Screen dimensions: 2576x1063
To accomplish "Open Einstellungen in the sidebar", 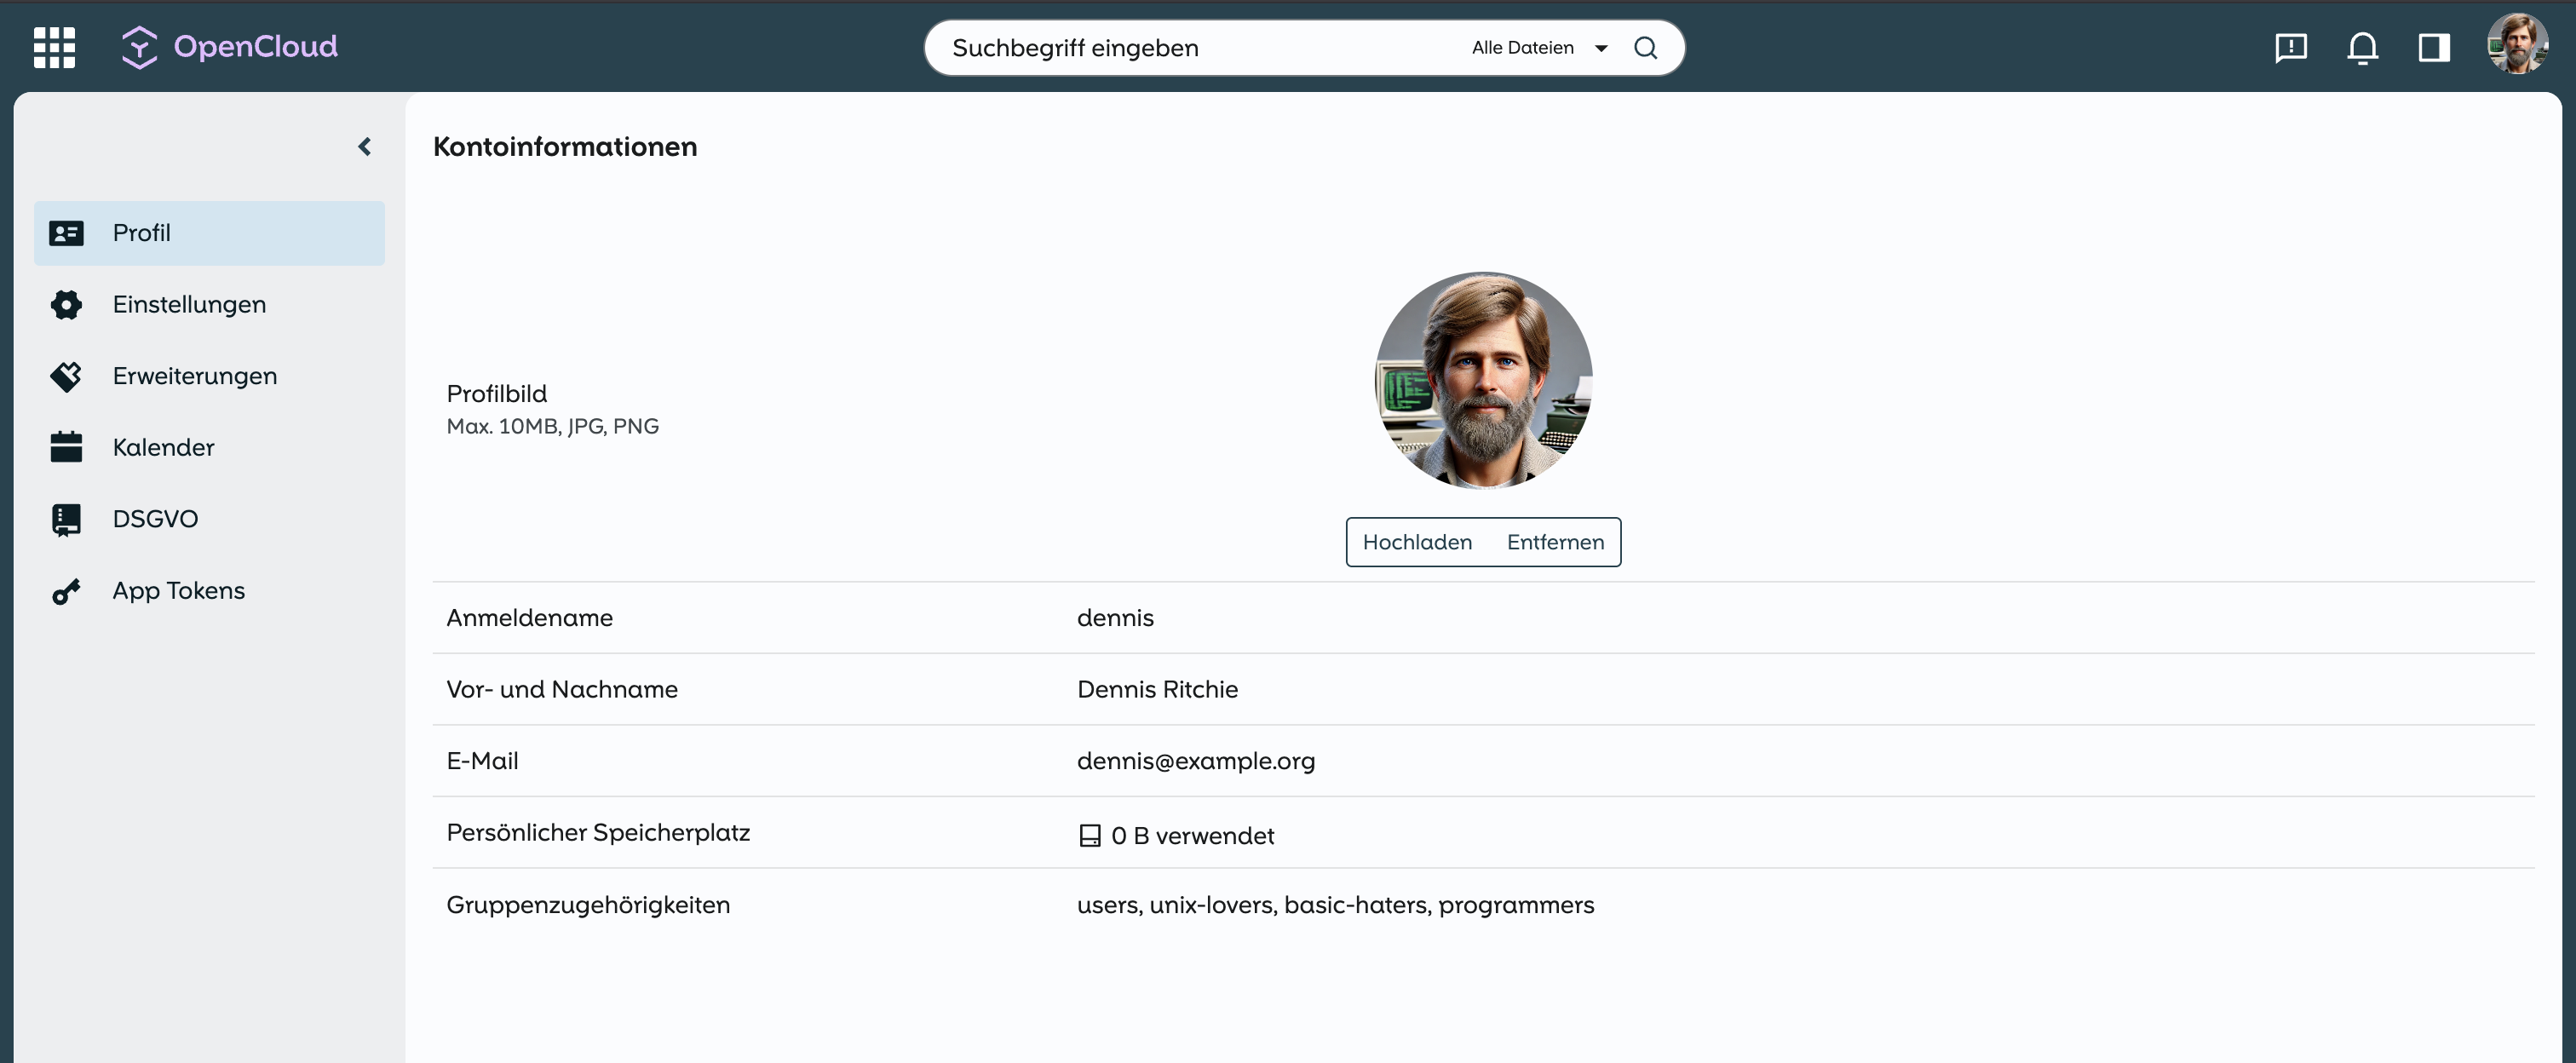I will pos(189,304).
